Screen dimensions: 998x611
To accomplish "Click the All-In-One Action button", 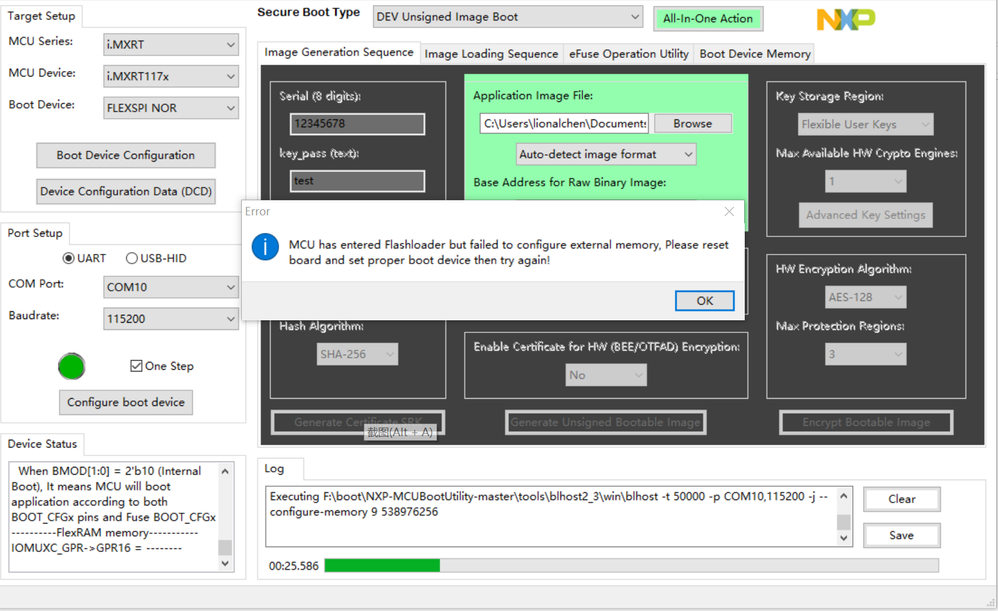I will click(708, 18).
